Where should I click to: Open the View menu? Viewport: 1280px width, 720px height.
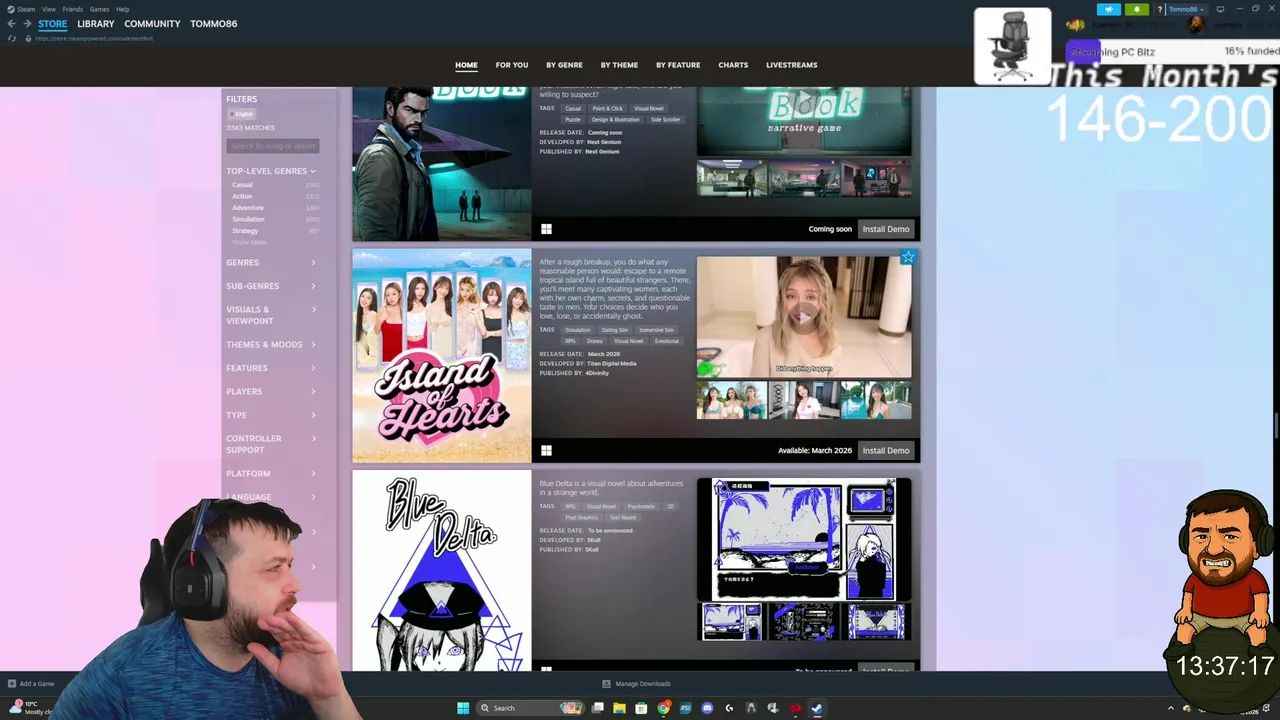point(48,9)
